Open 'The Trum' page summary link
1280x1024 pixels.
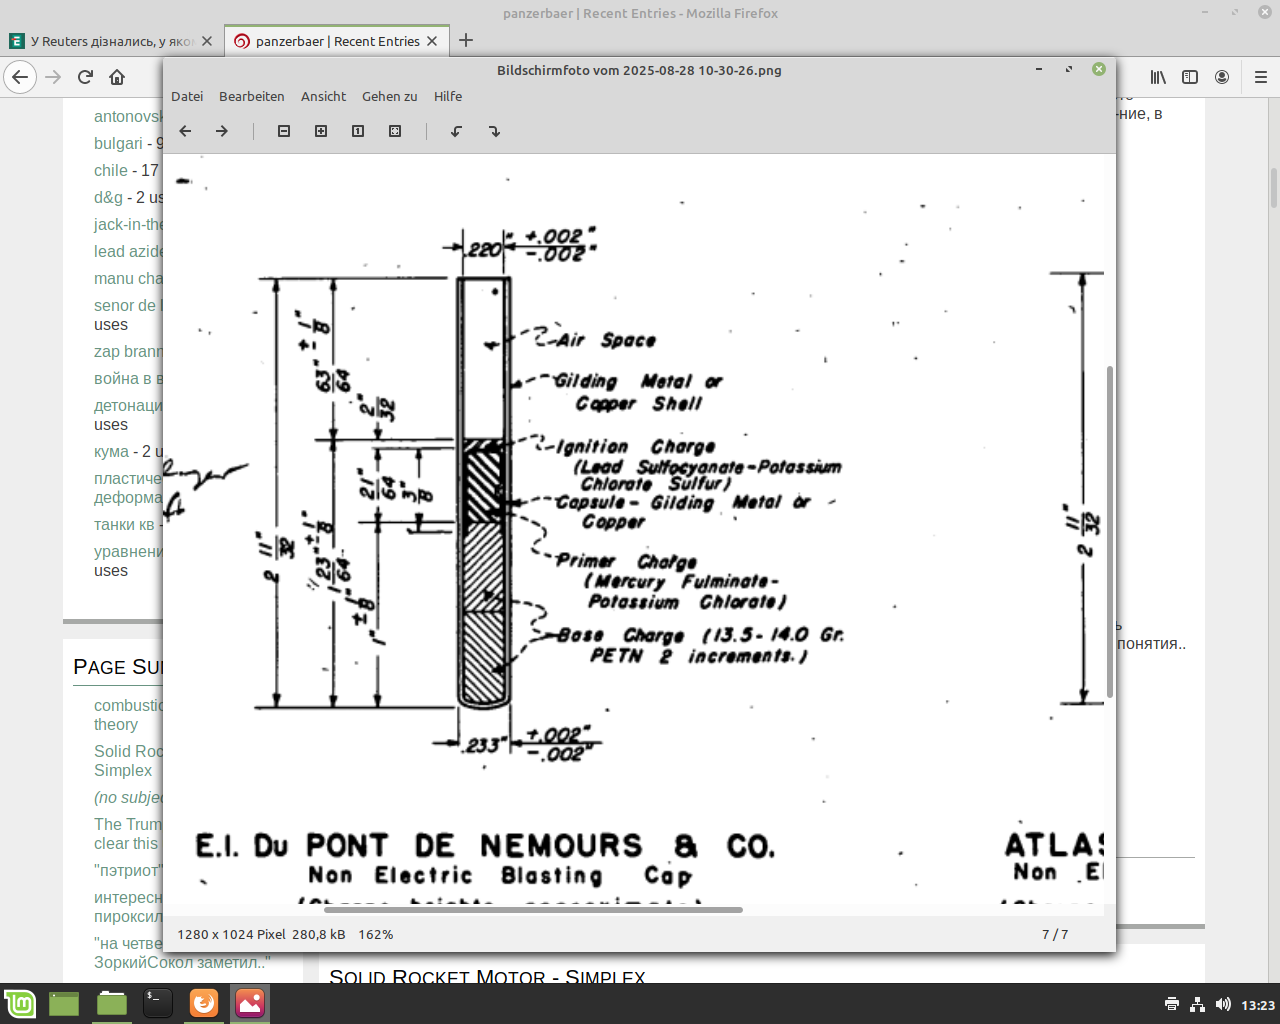(128, 834)
